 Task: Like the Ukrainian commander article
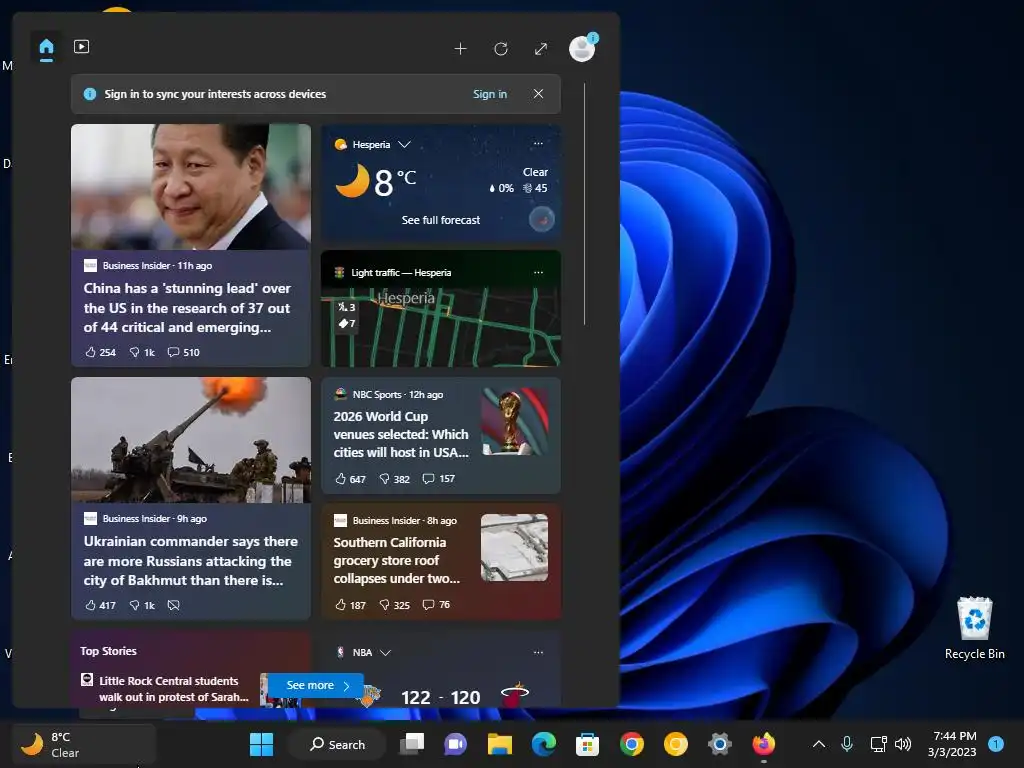coord(100,605)
